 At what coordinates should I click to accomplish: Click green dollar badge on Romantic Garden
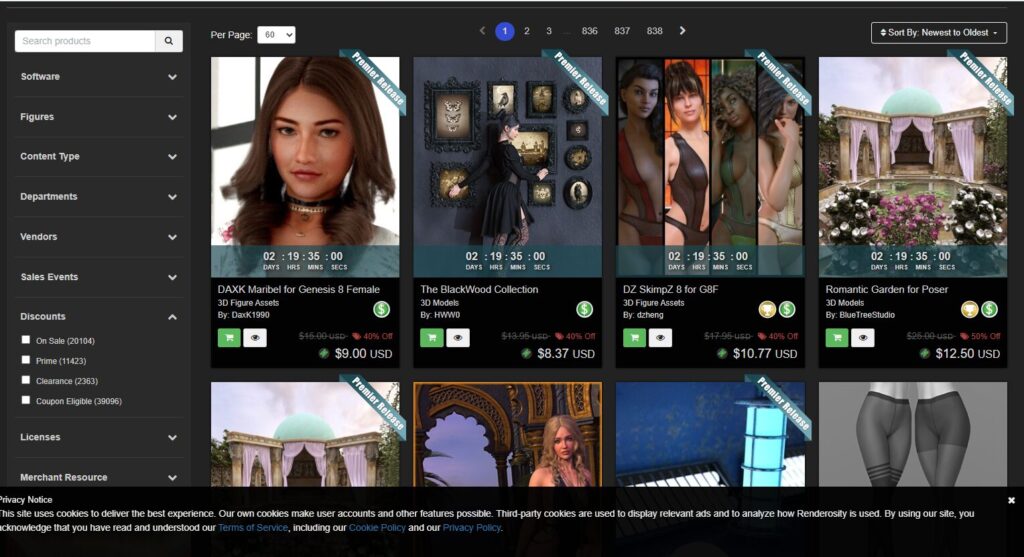click(989, 309)
